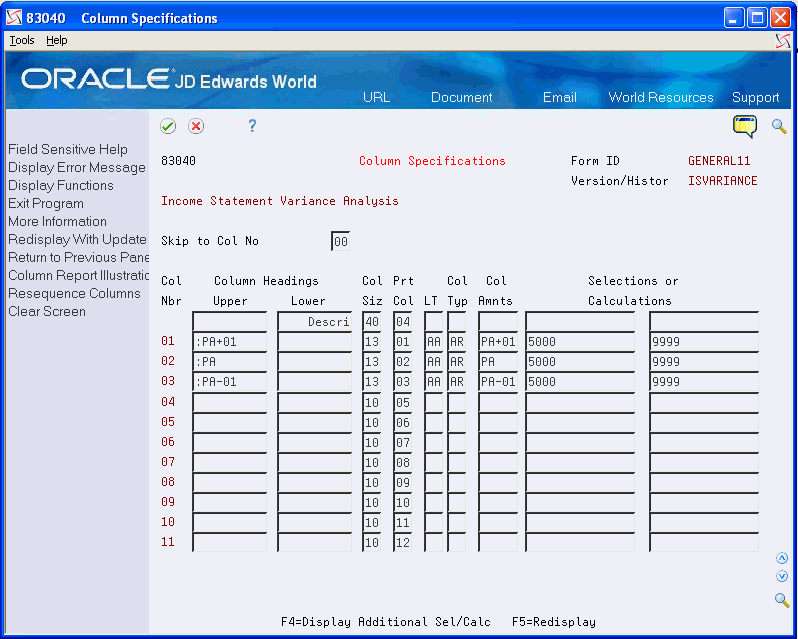Image resolution: width=798 pixels, height=639 pixels.
Task: Select Return to Previous Panel
Action: point(78,257)
